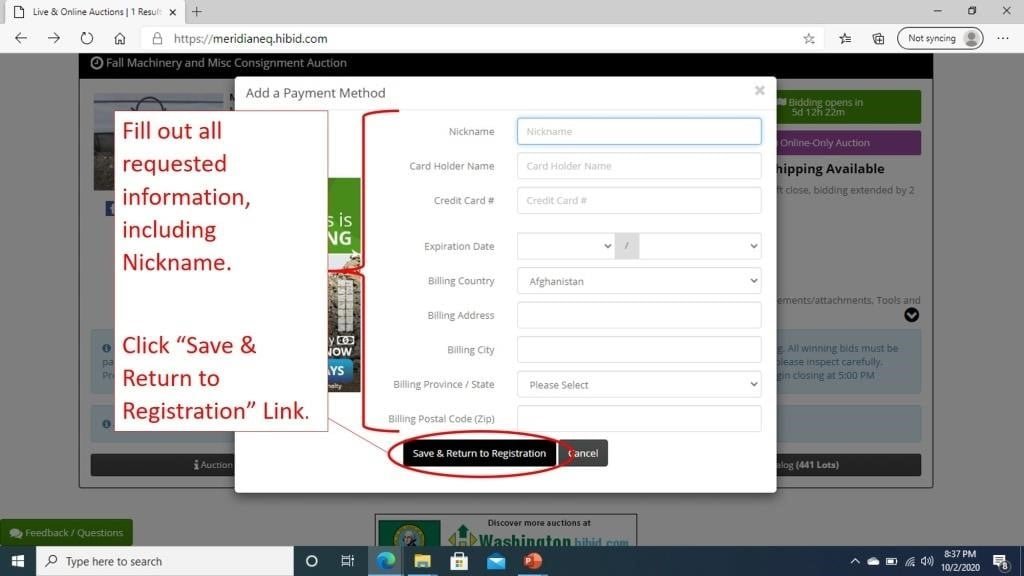
Task: Click the site padlock icon
Action: (x=157, y=39)
